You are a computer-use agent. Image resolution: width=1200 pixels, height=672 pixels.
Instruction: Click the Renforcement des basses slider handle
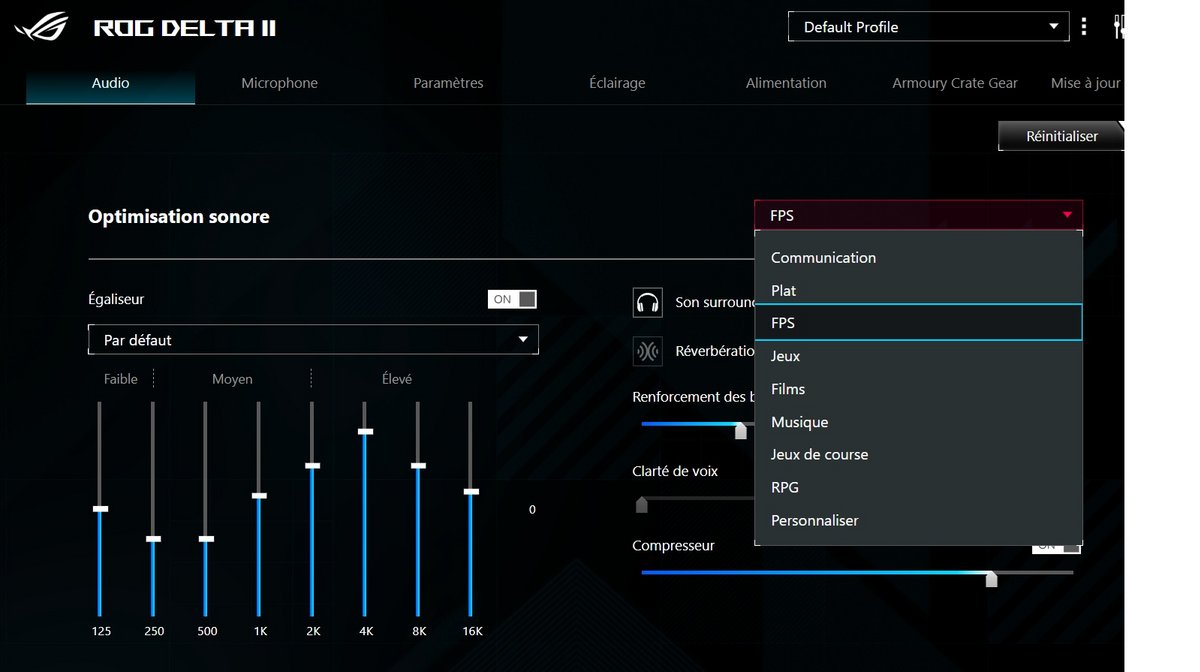coord(741,431)
